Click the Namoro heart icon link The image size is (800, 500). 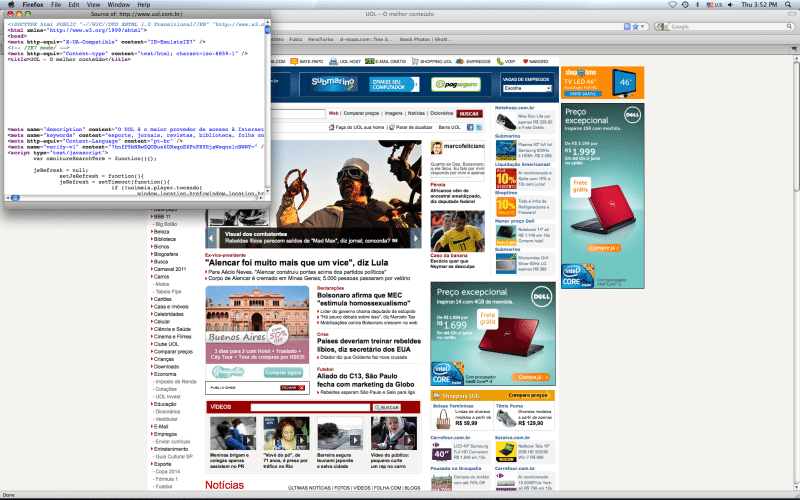[525, 61]
